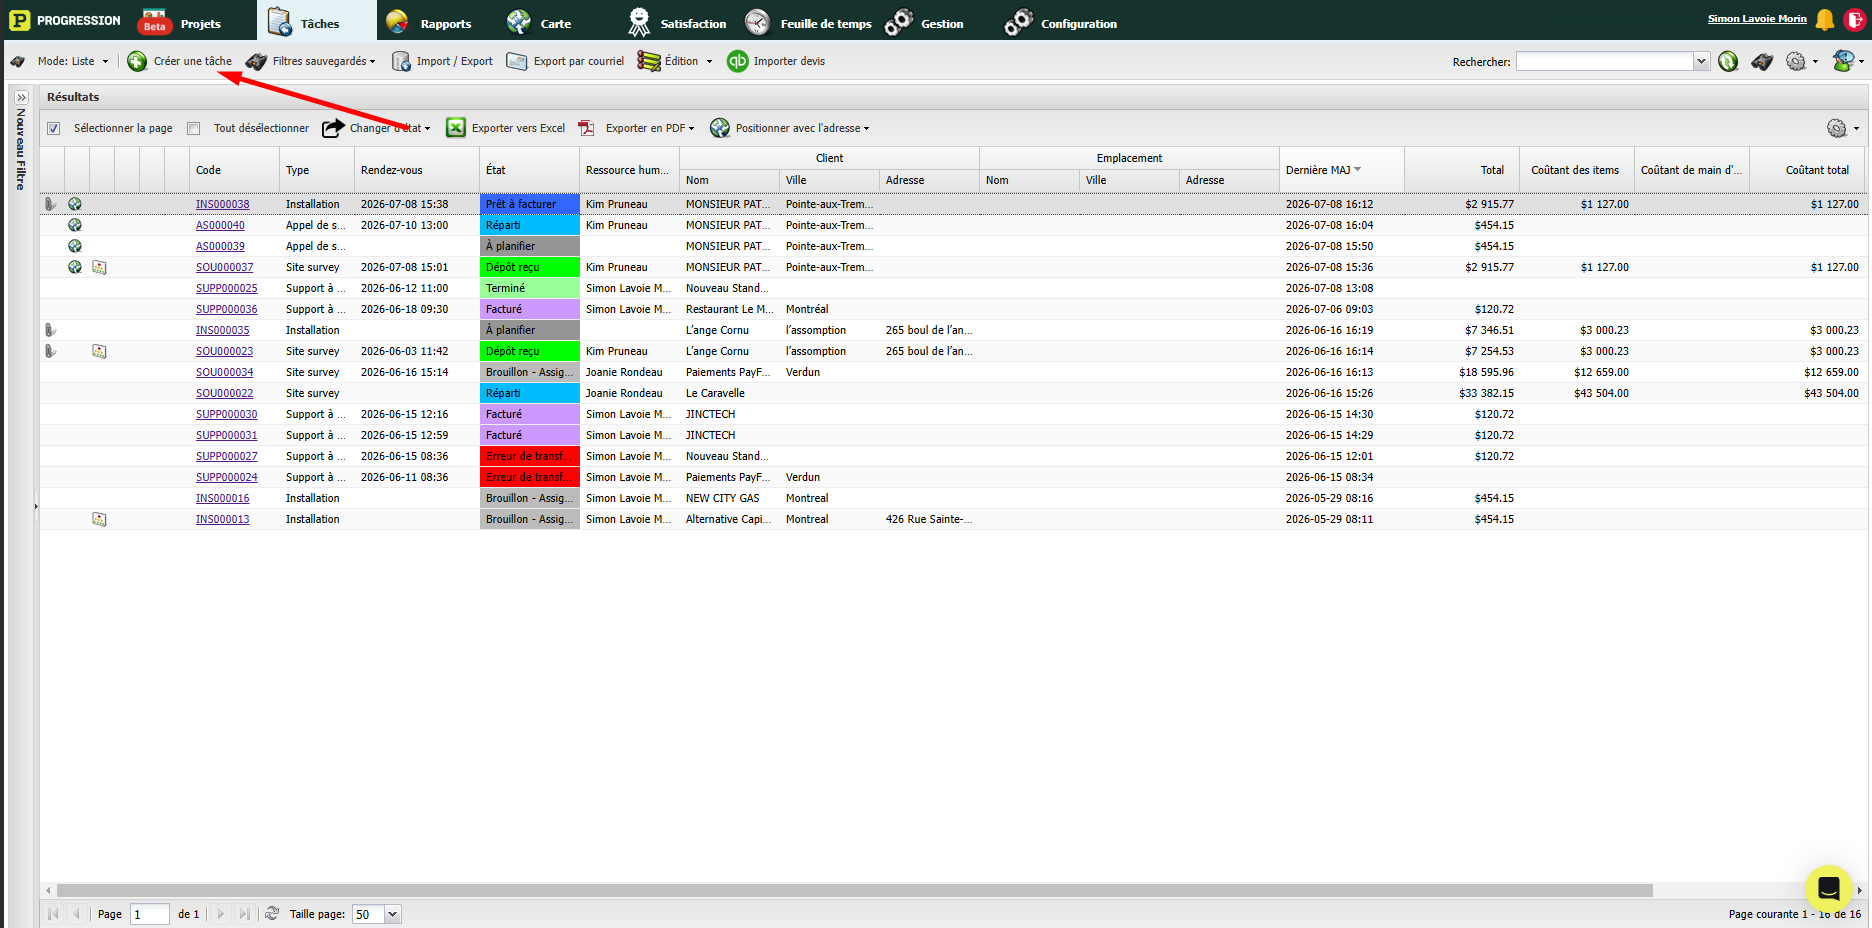Click red Erreur de transf. status of SUPP000027

pos(529,456)
